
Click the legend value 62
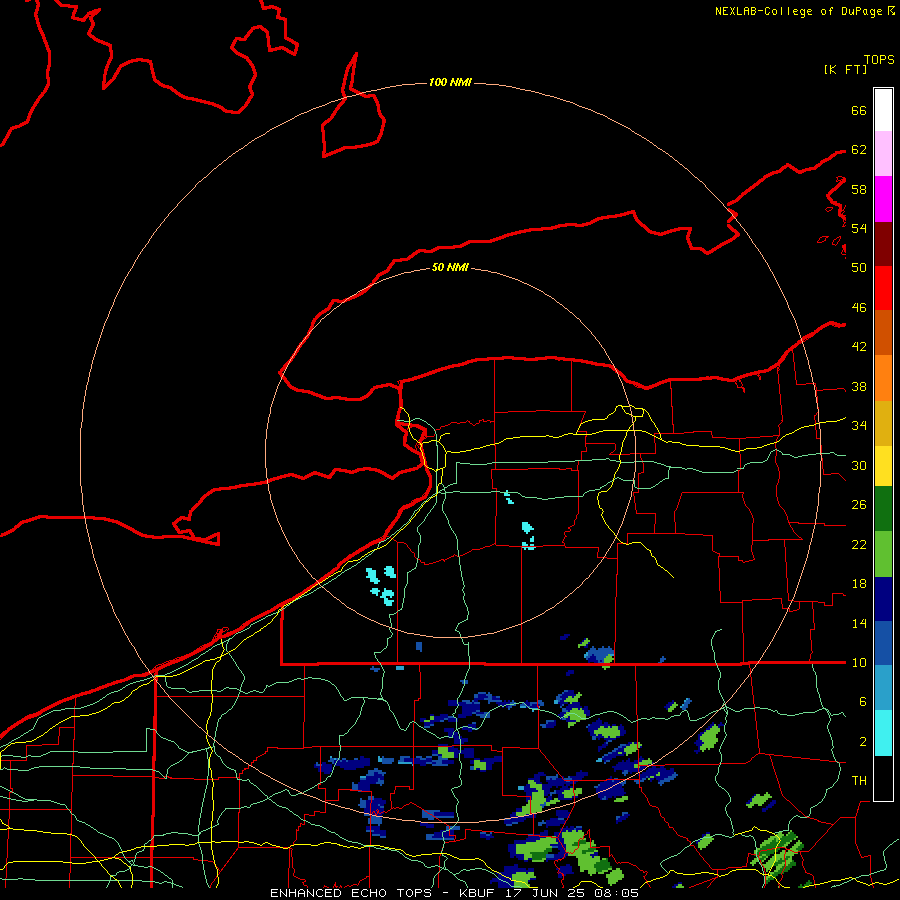coord(859,150)
